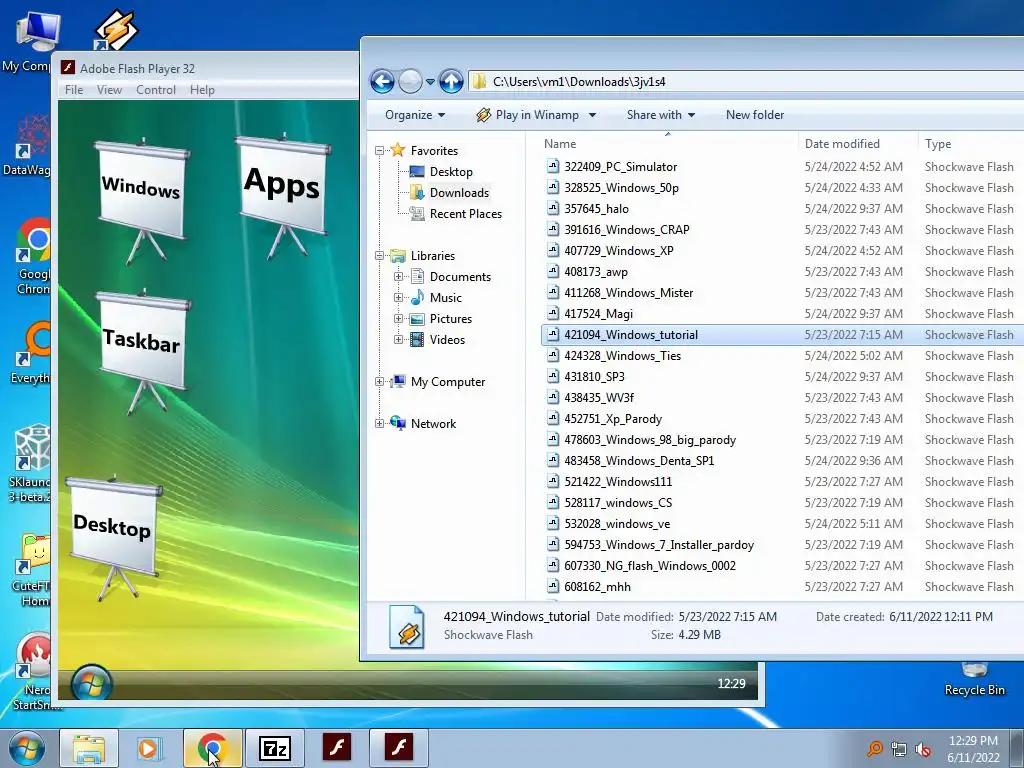1024x768 pixels.
Task: Select file 322409_PC_Simulator
Action: click(620, 167)
